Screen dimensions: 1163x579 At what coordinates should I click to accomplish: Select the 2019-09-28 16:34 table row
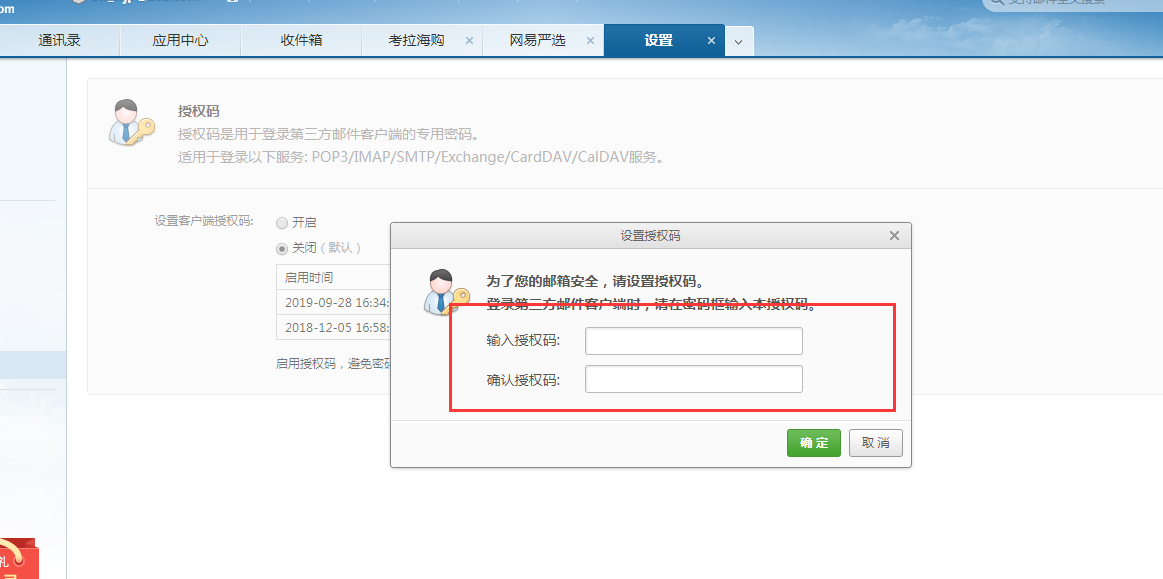[x=334, y=302]
